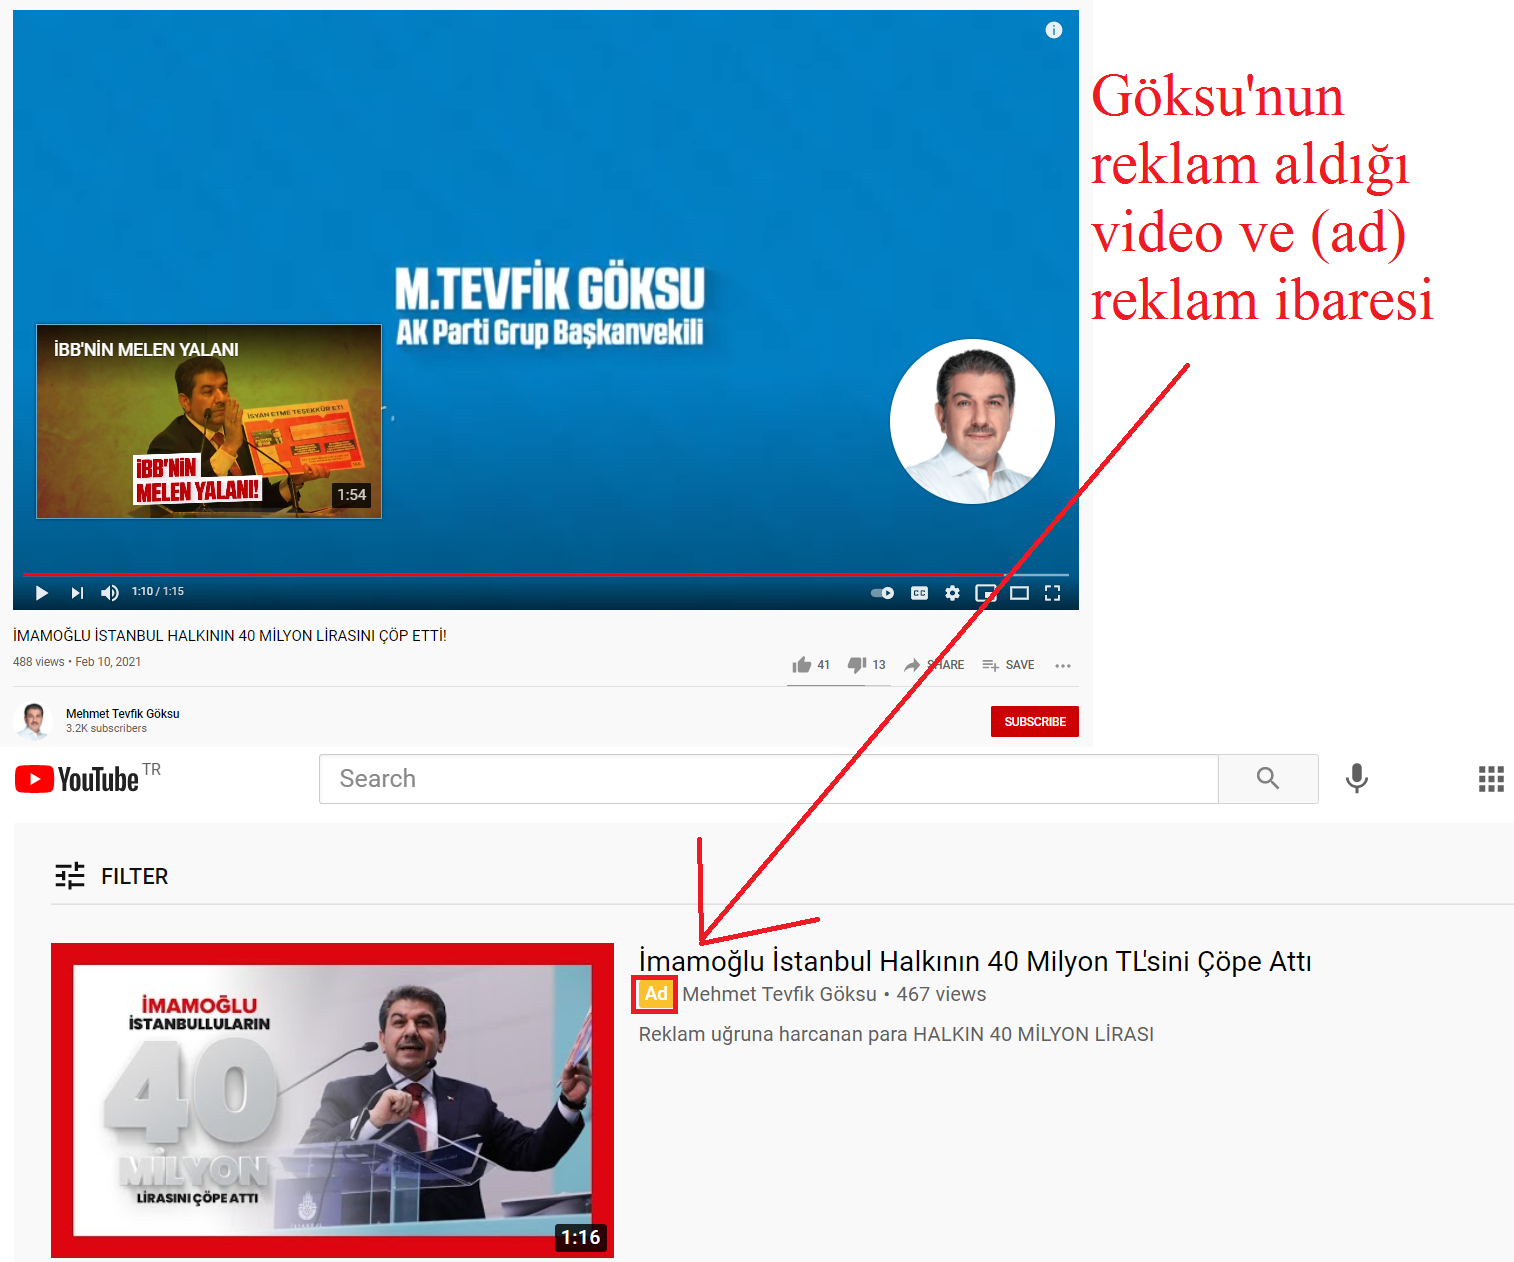Open the suggested video İBB'NİN MELEN YALANI
The image size is (1514, 1262).
coord(209,421)
